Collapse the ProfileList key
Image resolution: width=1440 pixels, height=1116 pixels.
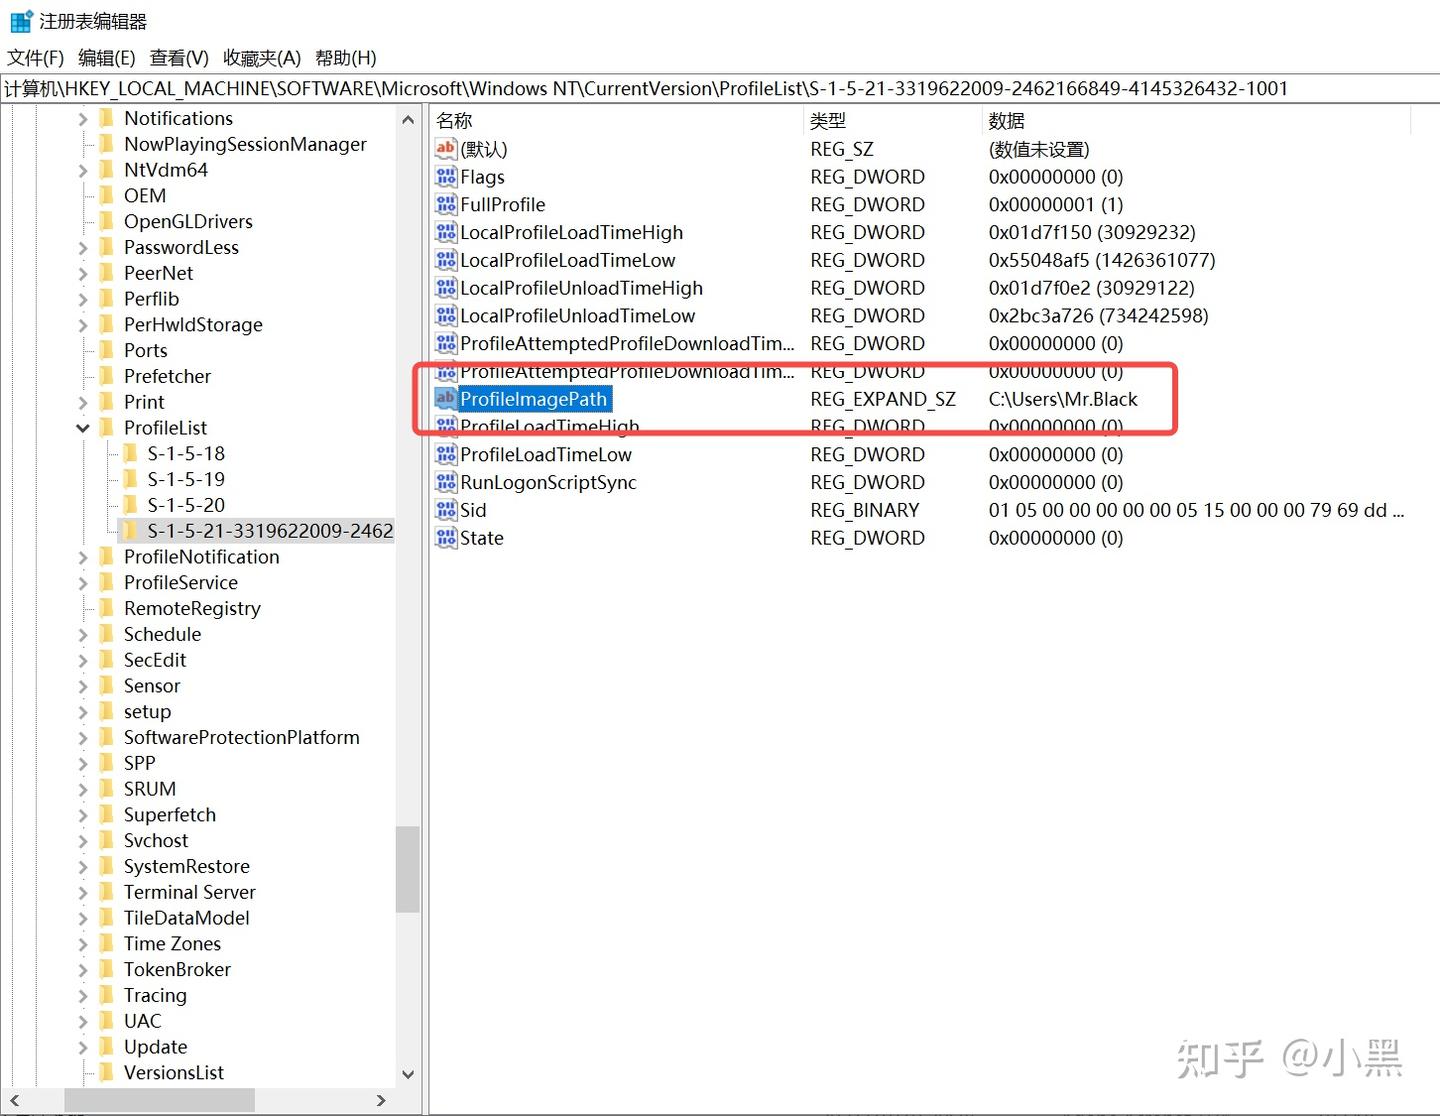tap(84, 427)
